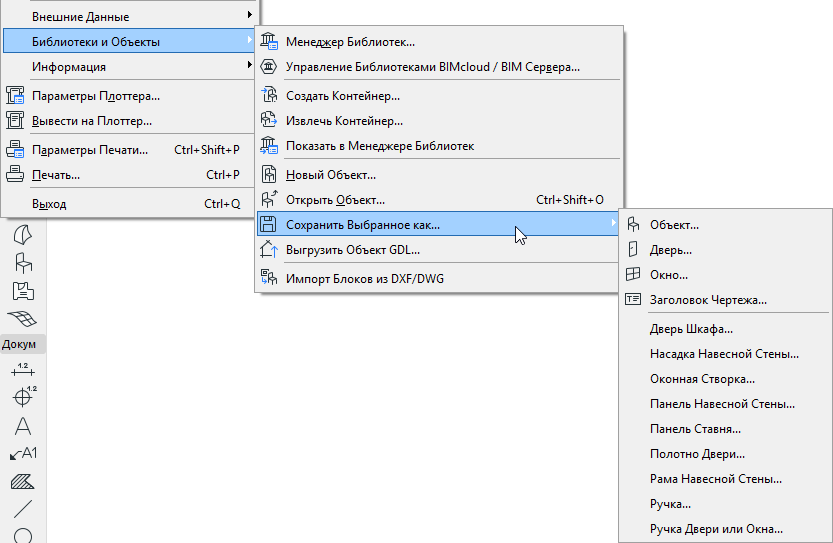Open Управление Библиотеками BIMcloud
The image size is (833, 543).
[438, 66]
